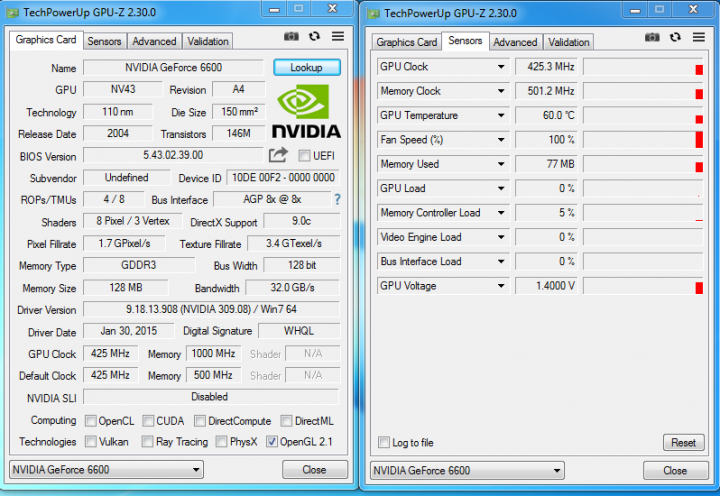Image resolution: width=720 pixels, height=496 pixels.
Task: Open GPU Clock sensor dropdown
Action: pyautogui.click(x=501, y=67)
